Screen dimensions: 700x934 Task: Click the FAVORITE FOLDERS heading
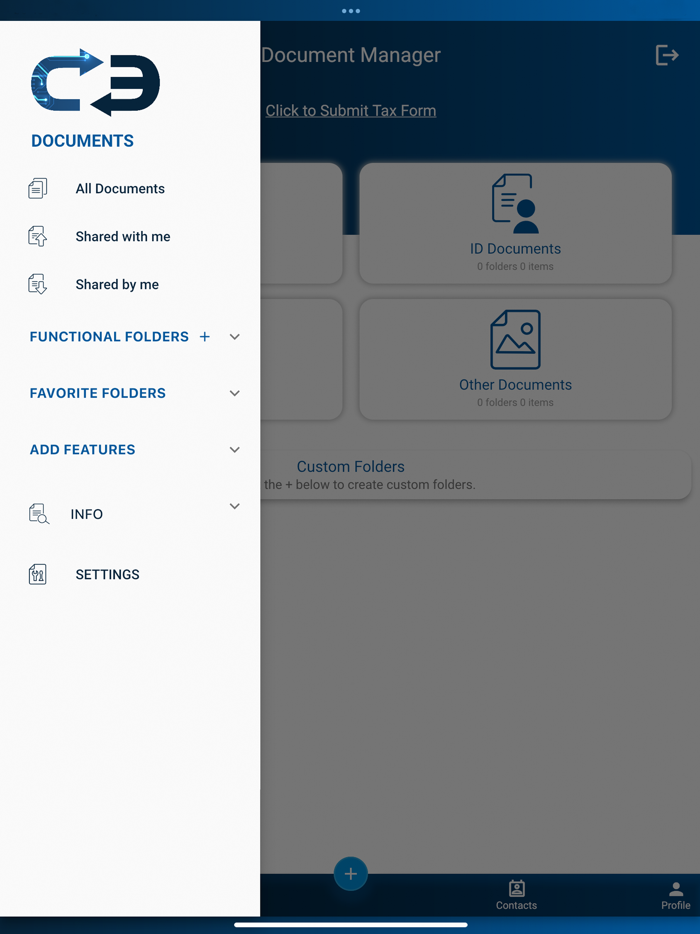point(98,393)
